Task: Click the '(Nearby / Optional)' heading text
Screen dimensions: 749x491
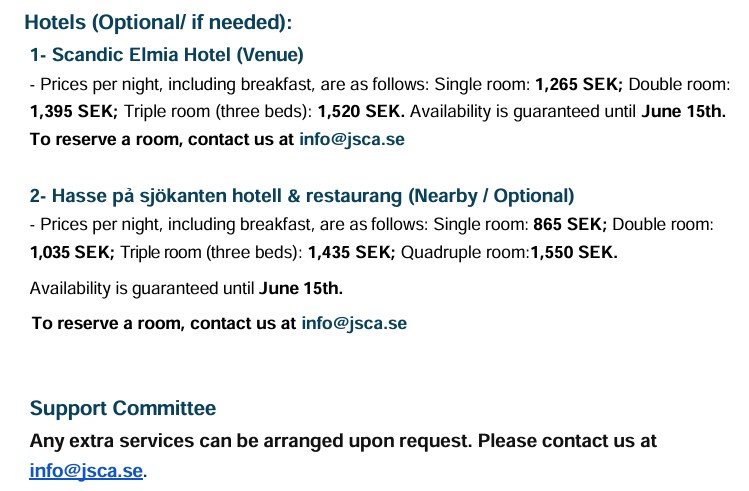Action: point(491,196)
